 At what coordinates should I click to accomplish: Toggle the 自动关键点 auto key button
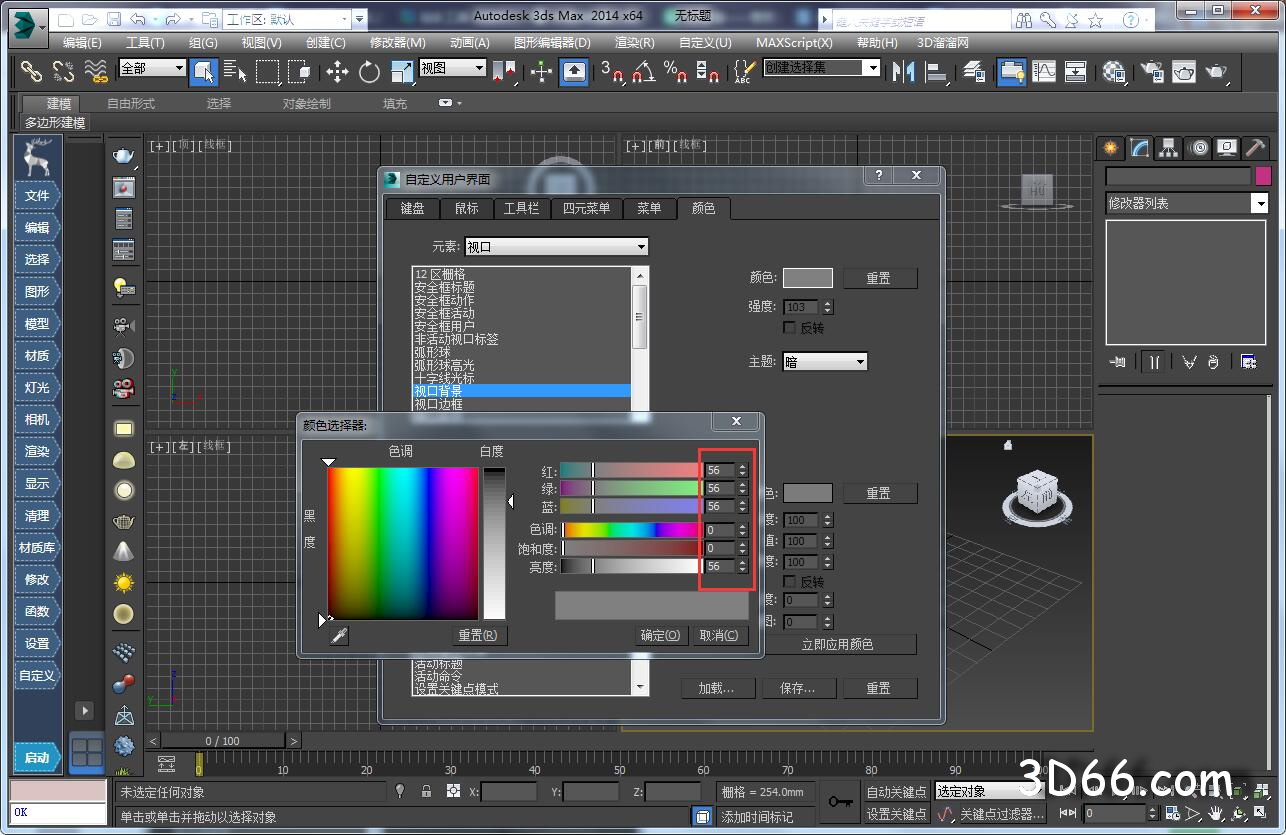[x=896, y=791]
